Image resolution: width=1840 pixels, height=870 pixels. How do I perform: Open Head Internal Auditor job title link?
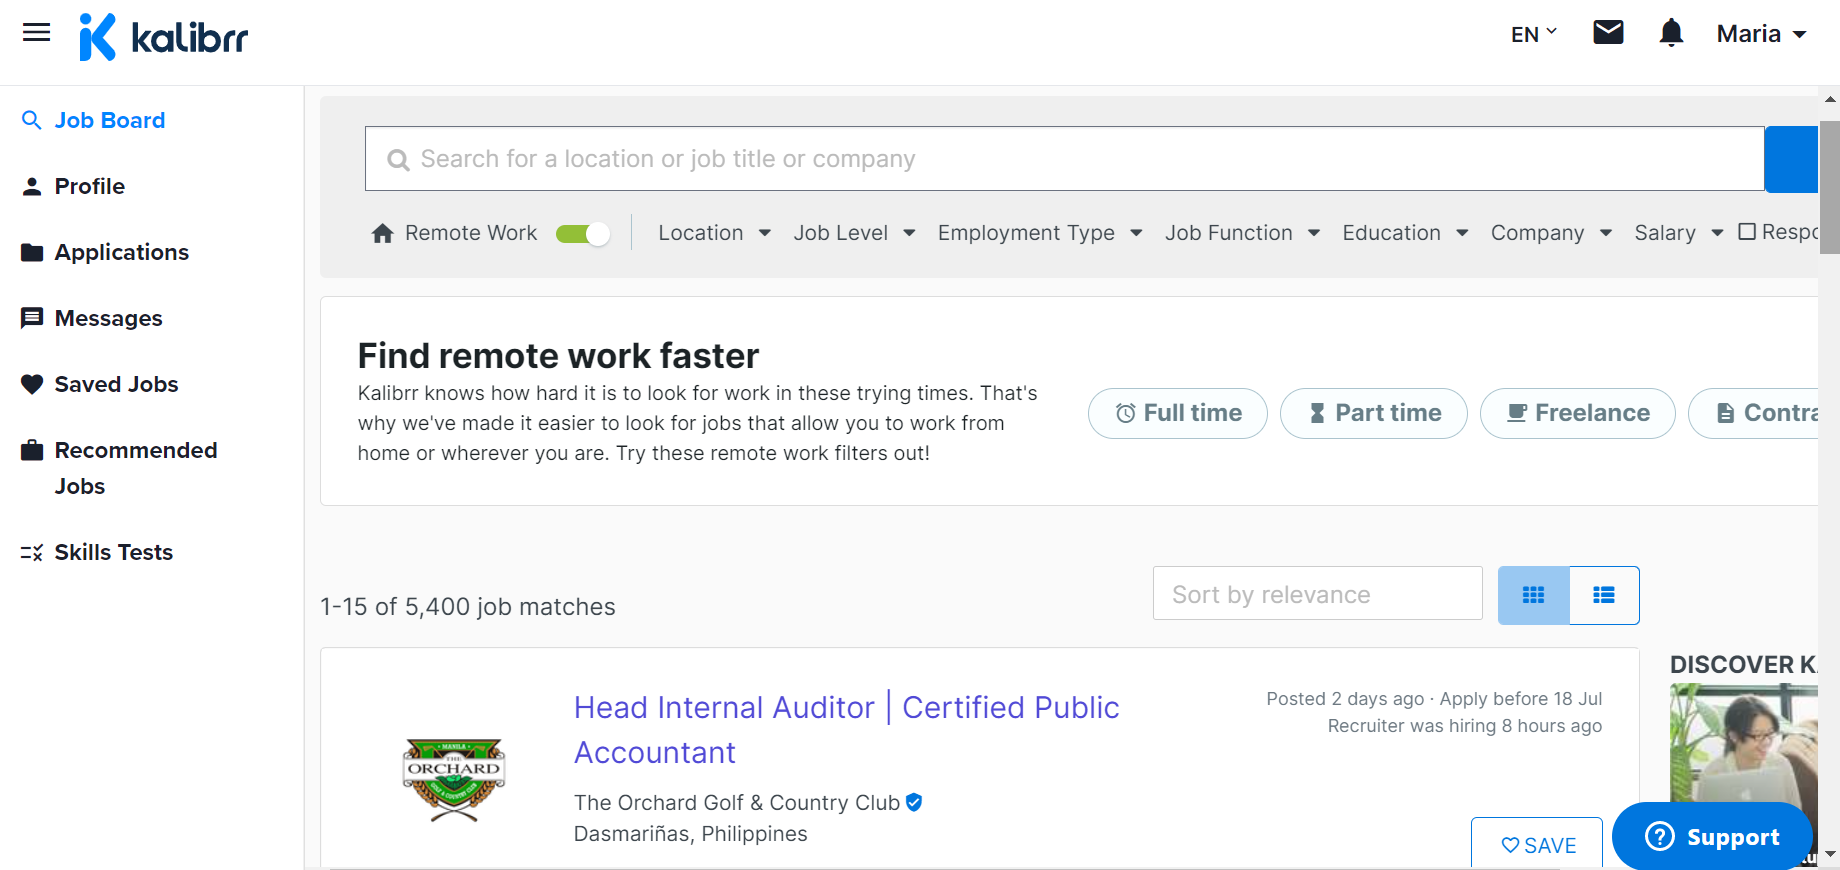tap(847, 730)
